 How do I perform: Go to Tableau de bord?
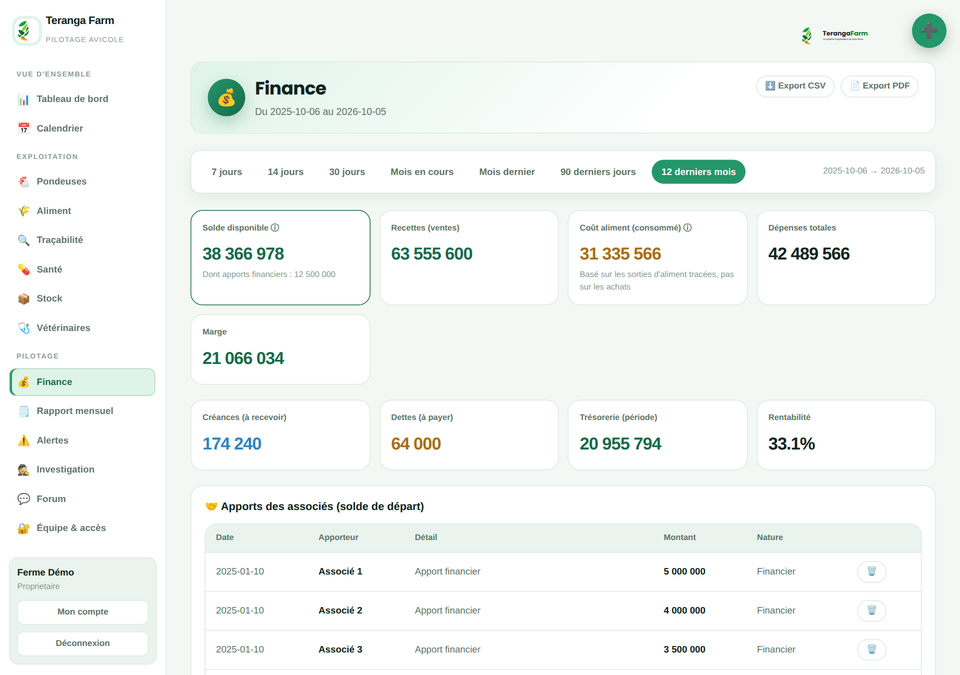pyautogui.click(x=82, y=99)
